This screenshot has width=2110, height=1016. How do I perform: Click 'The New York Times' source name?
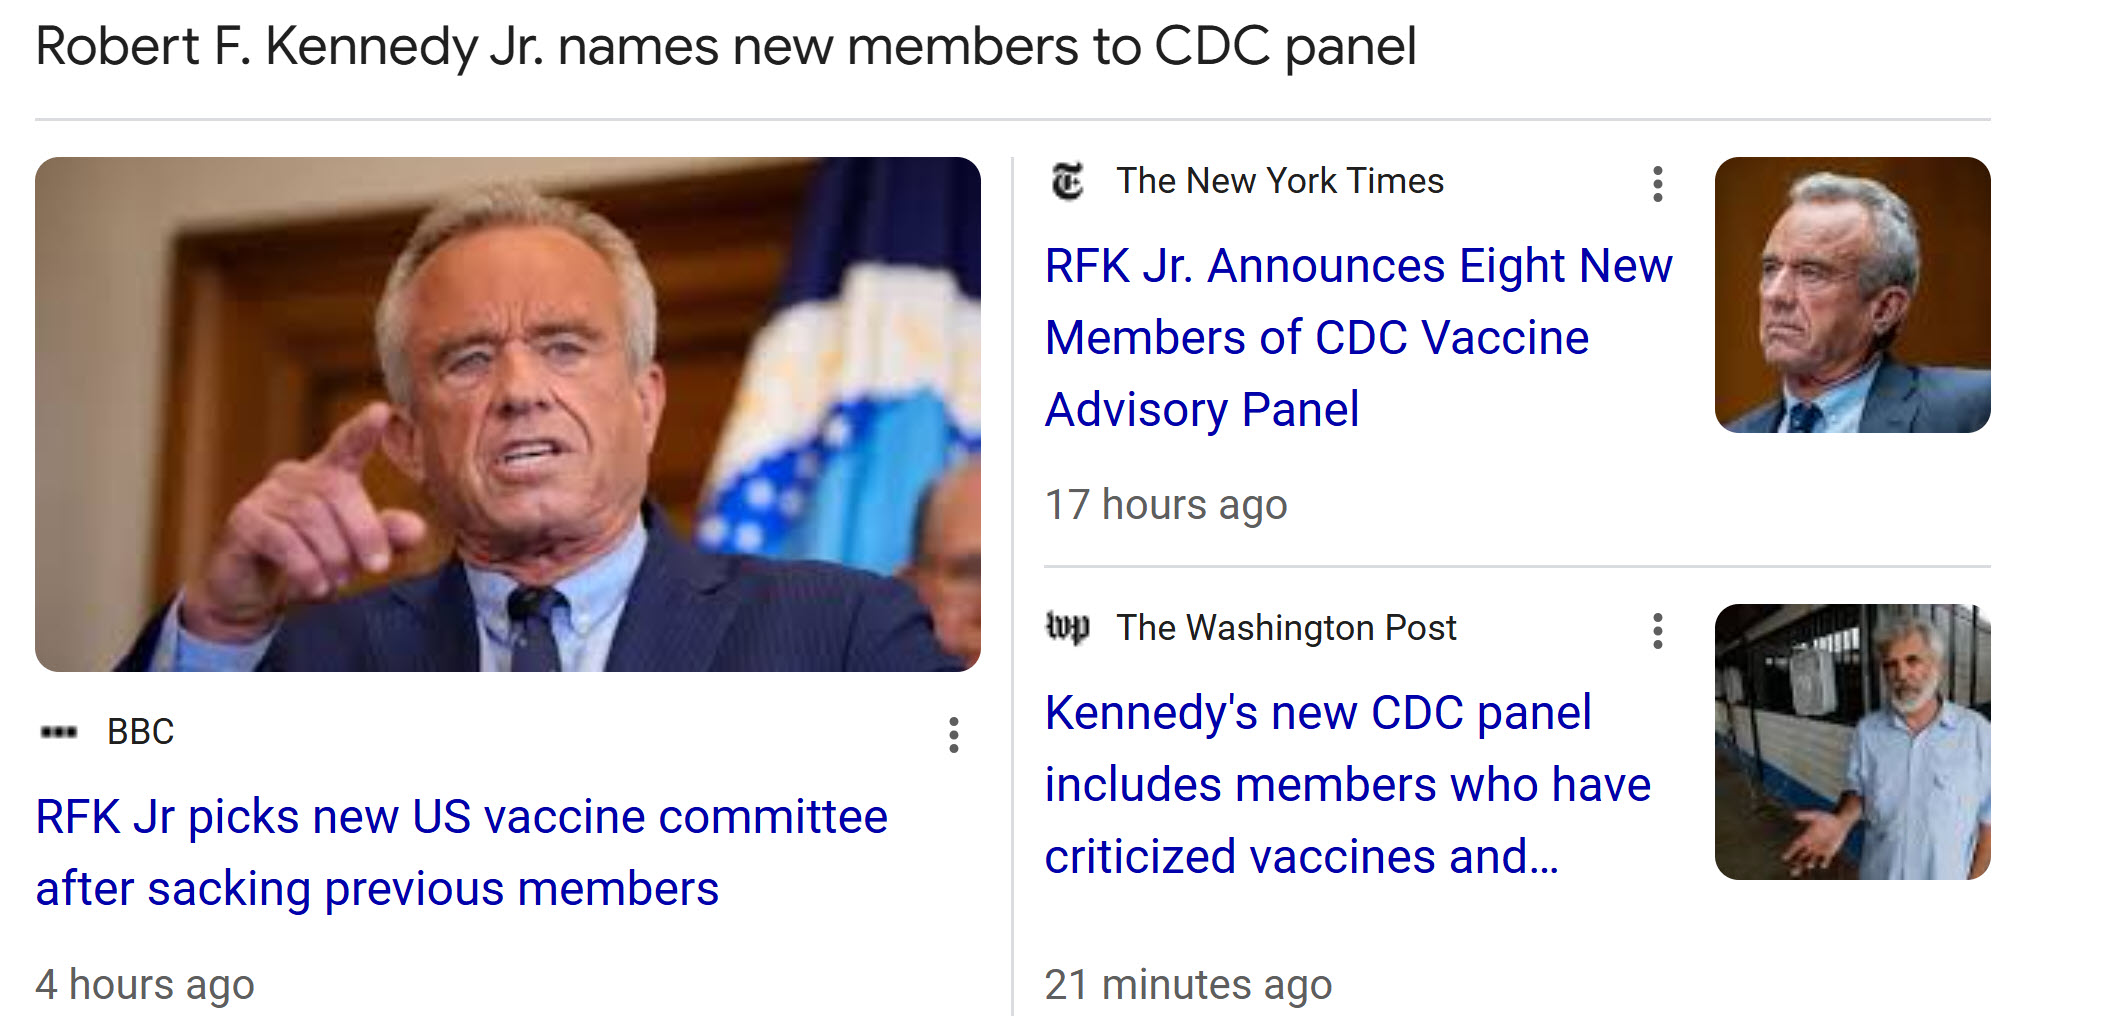coord(1280,181)
